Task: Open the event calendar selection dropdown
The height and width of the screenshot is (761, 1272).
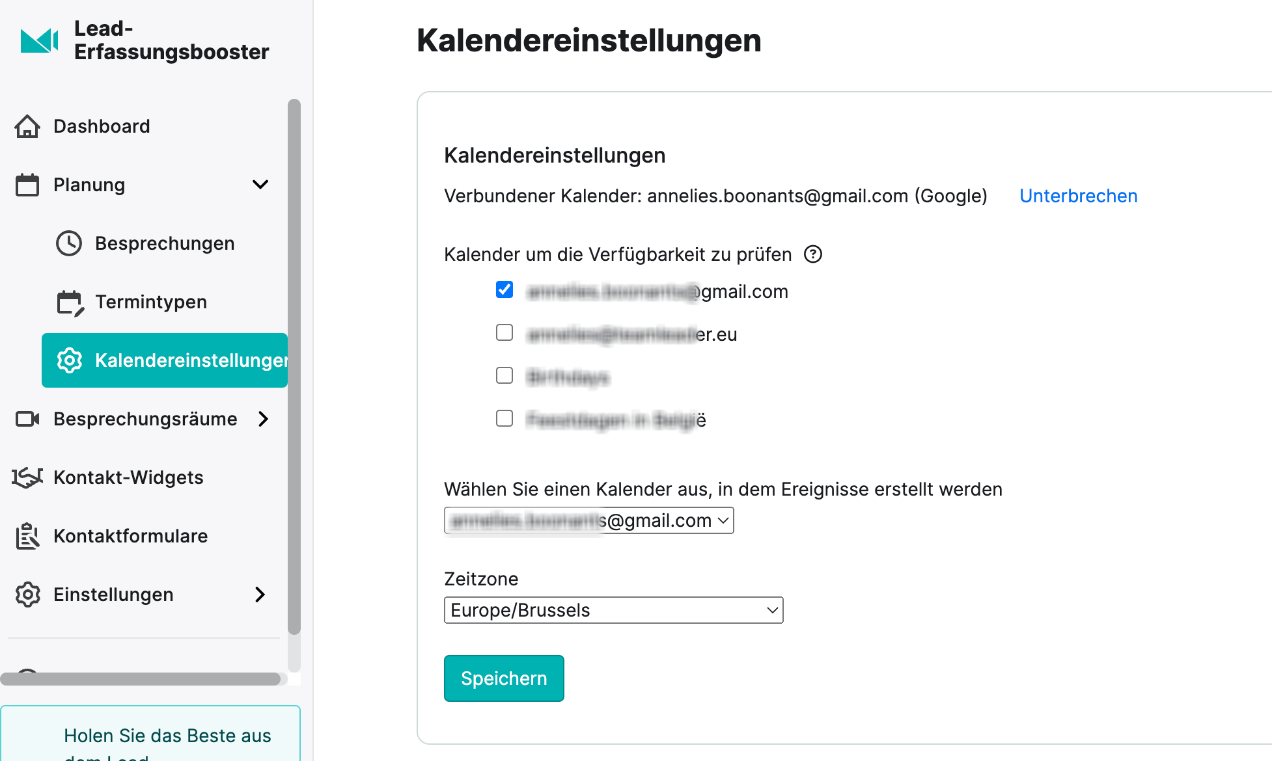Action: pyautogui.click(x=589, y=520)
